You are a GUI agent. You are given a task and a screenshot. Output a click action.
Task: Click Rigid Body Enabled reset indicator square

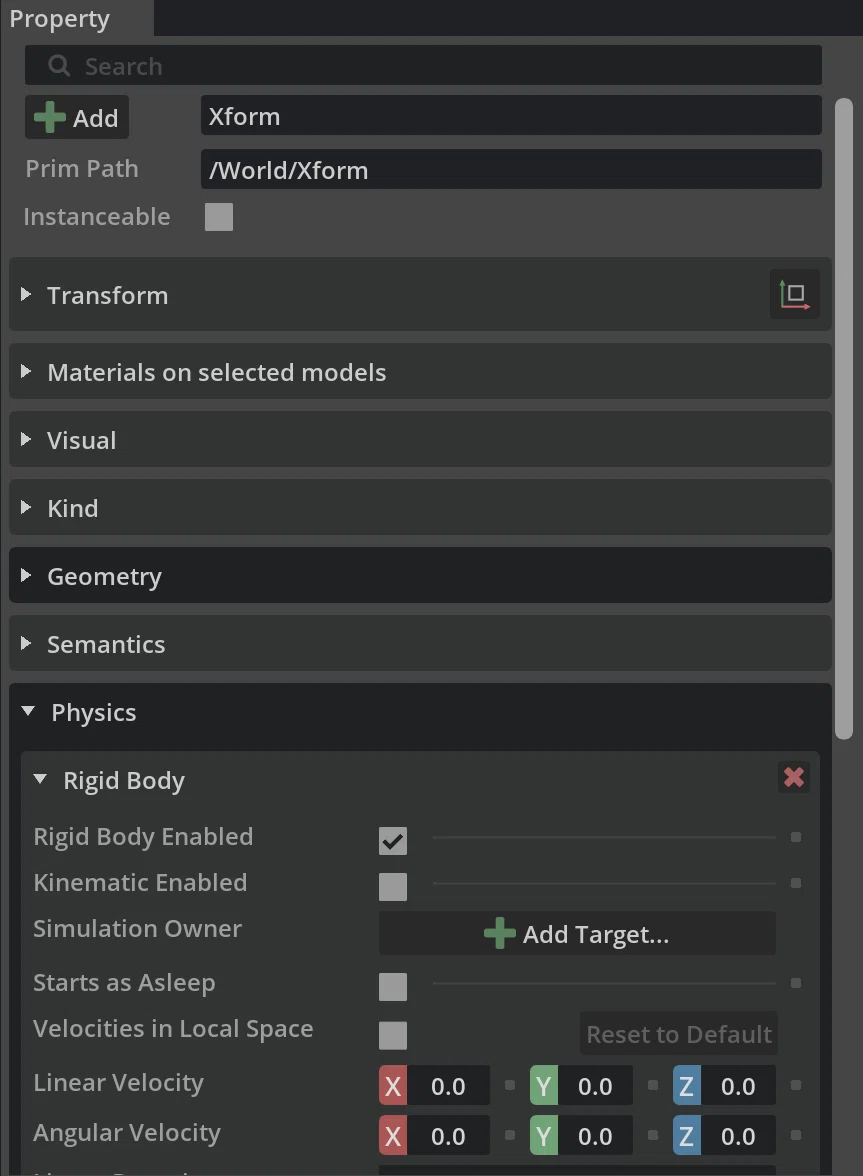click(796, 837)
